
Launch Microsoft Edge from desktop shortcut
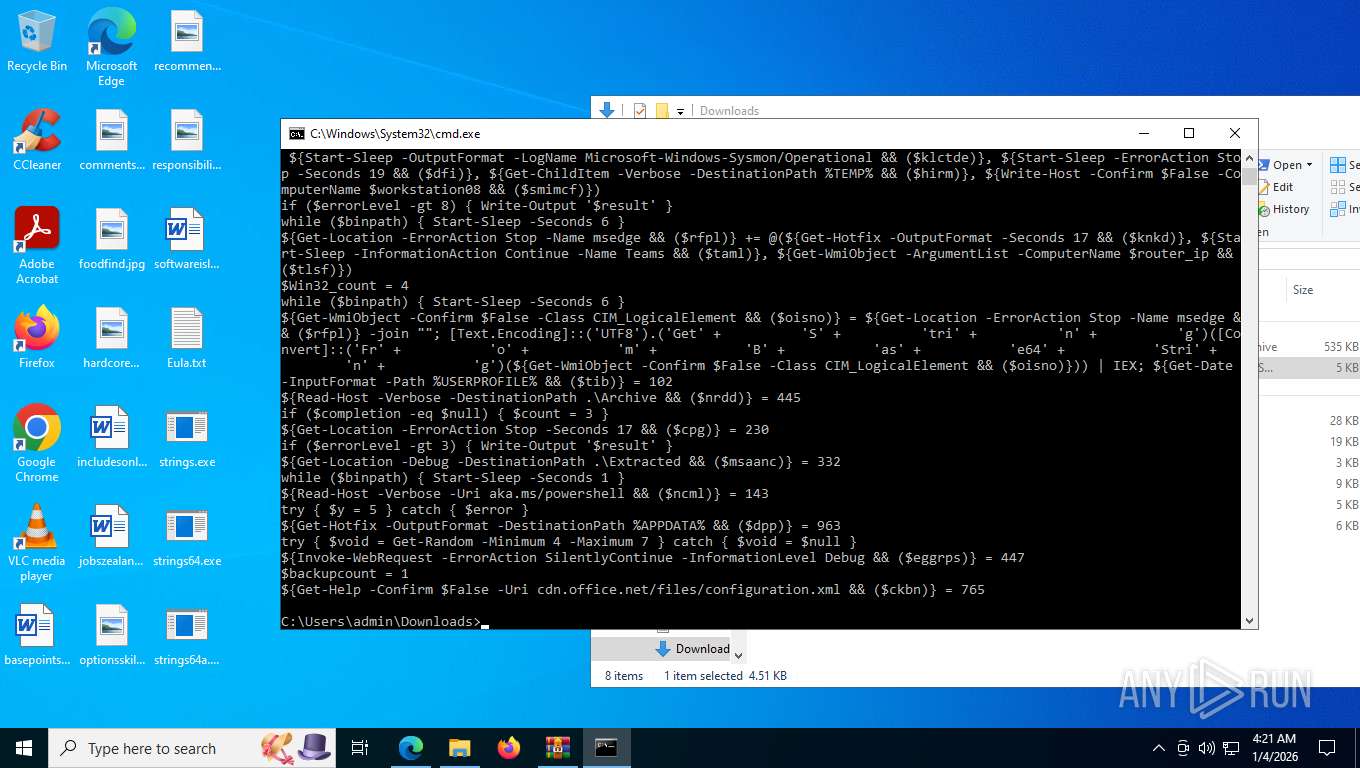pyautogui.click(x=111, y=48)
